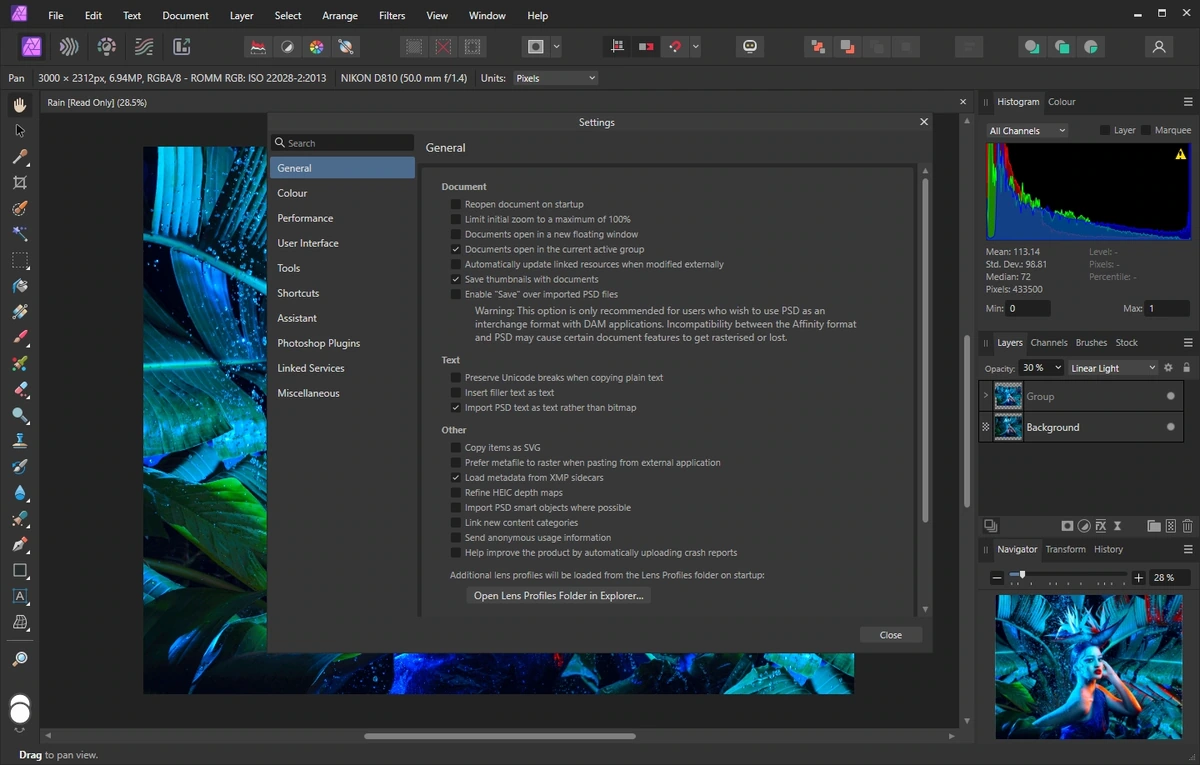Select the Artistic Text tool
Screen dimensions: 1200x765
20,597
